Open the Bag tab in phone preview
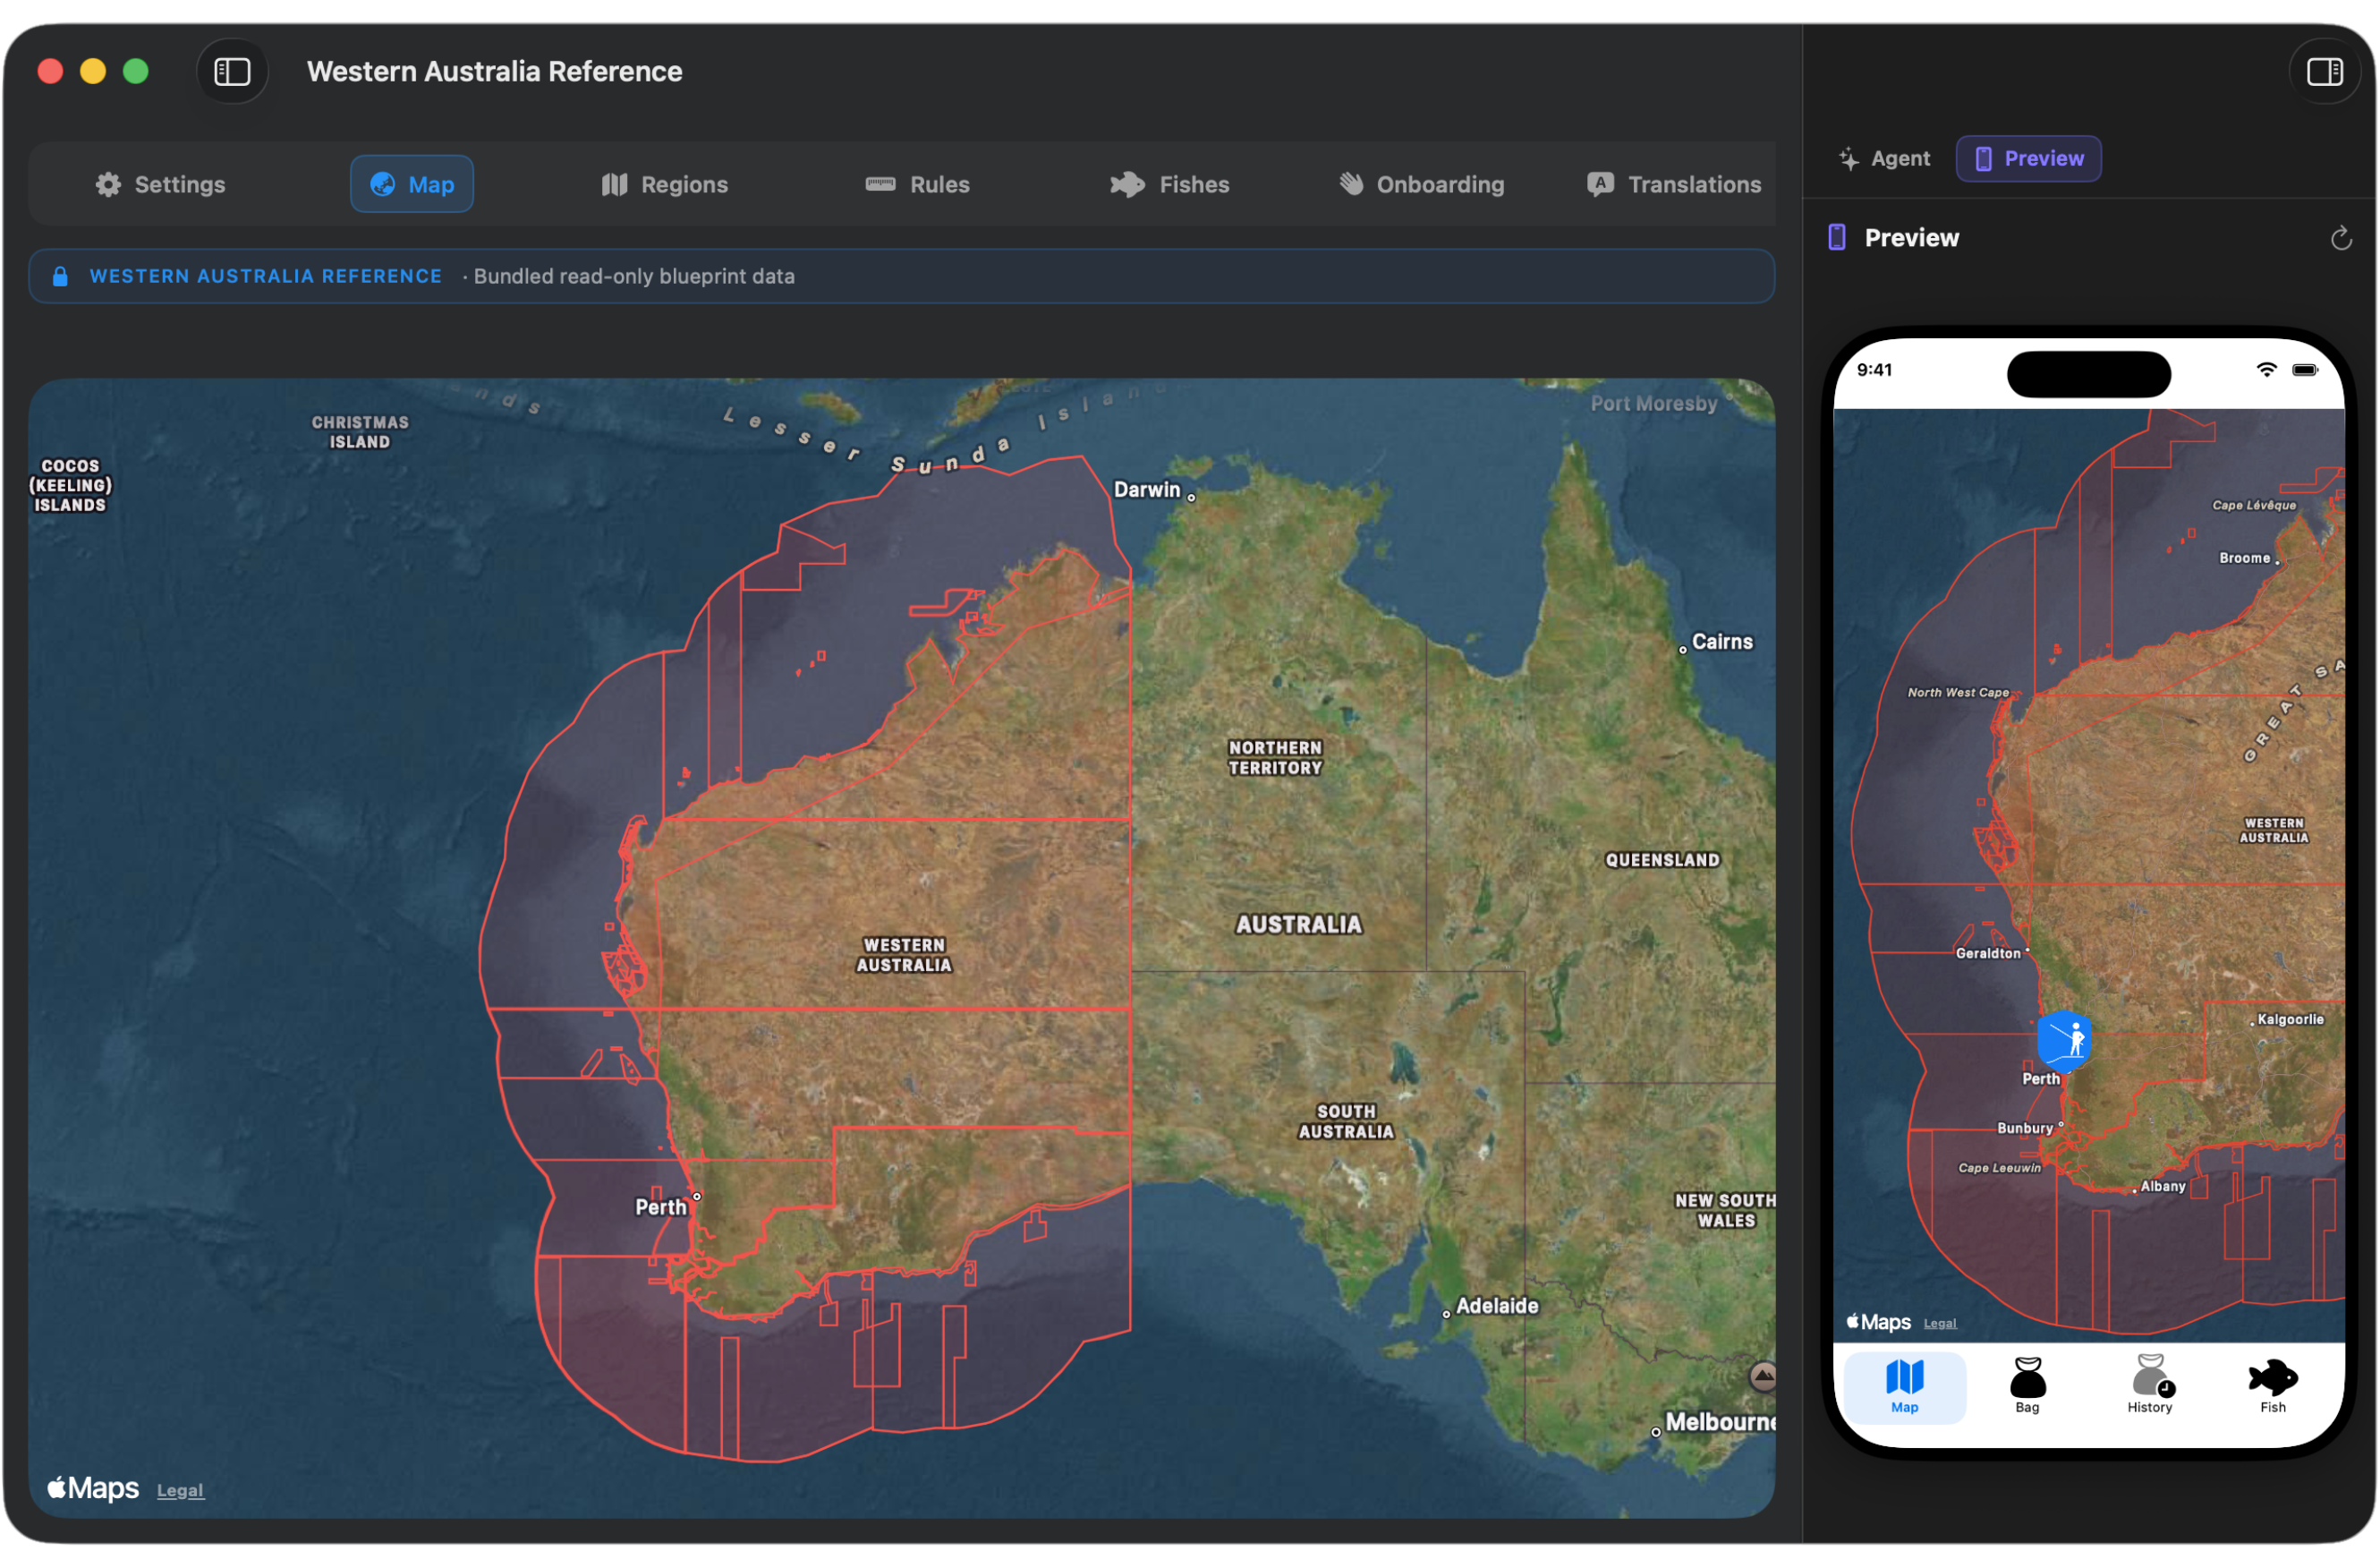2380x1568 pixels. click(2027, 1387)
